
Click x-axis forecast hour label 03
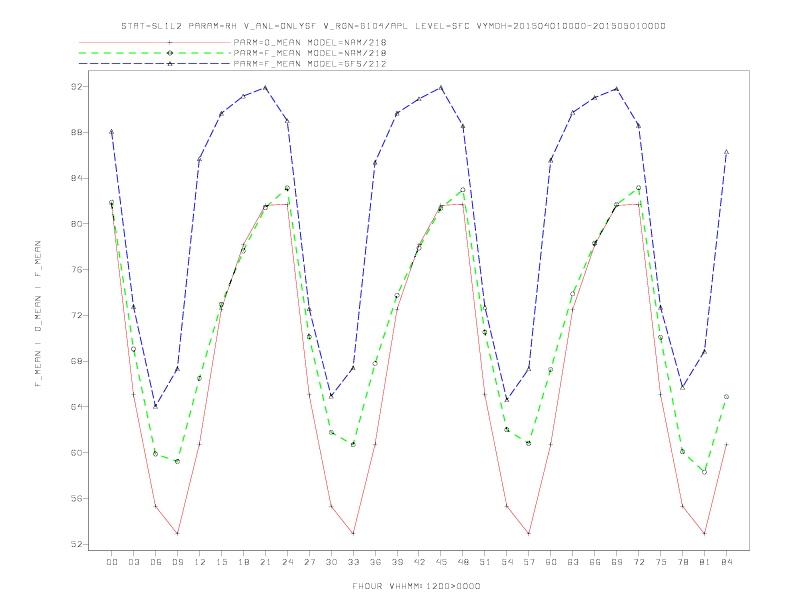[133, 562]
